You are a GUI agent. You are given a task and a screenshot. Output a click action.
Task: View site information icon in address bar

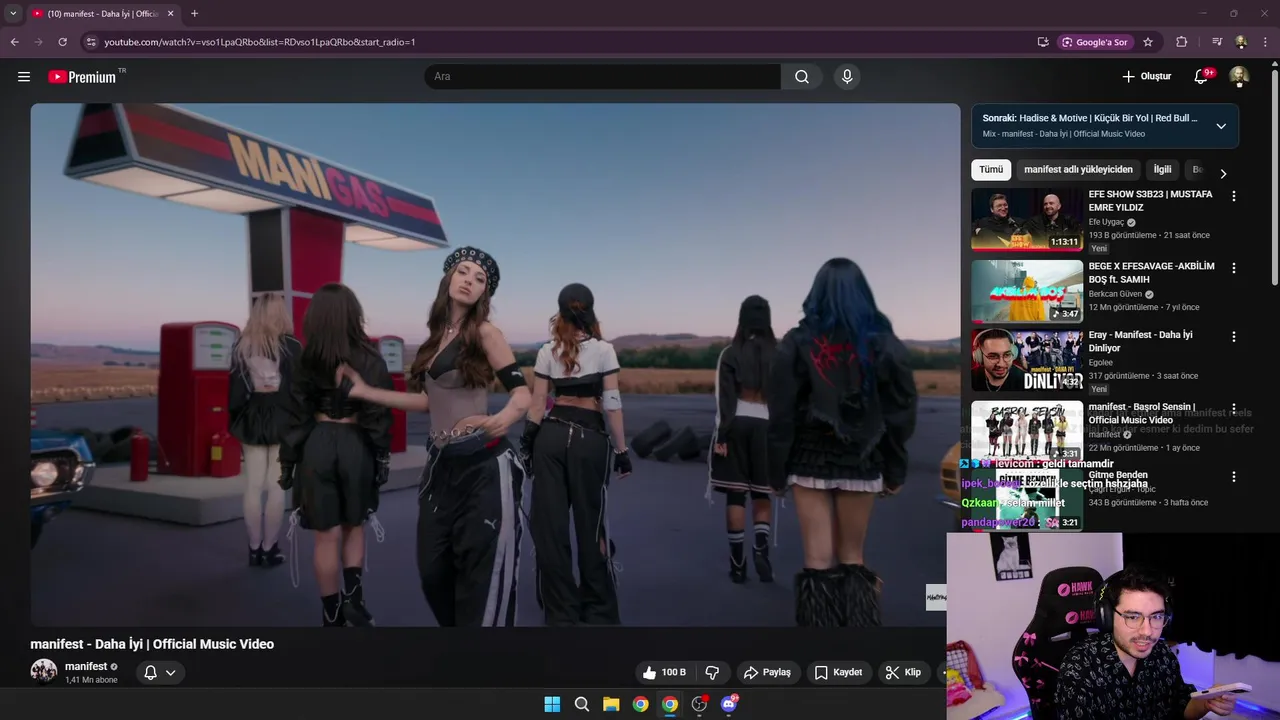click(91, 42)
